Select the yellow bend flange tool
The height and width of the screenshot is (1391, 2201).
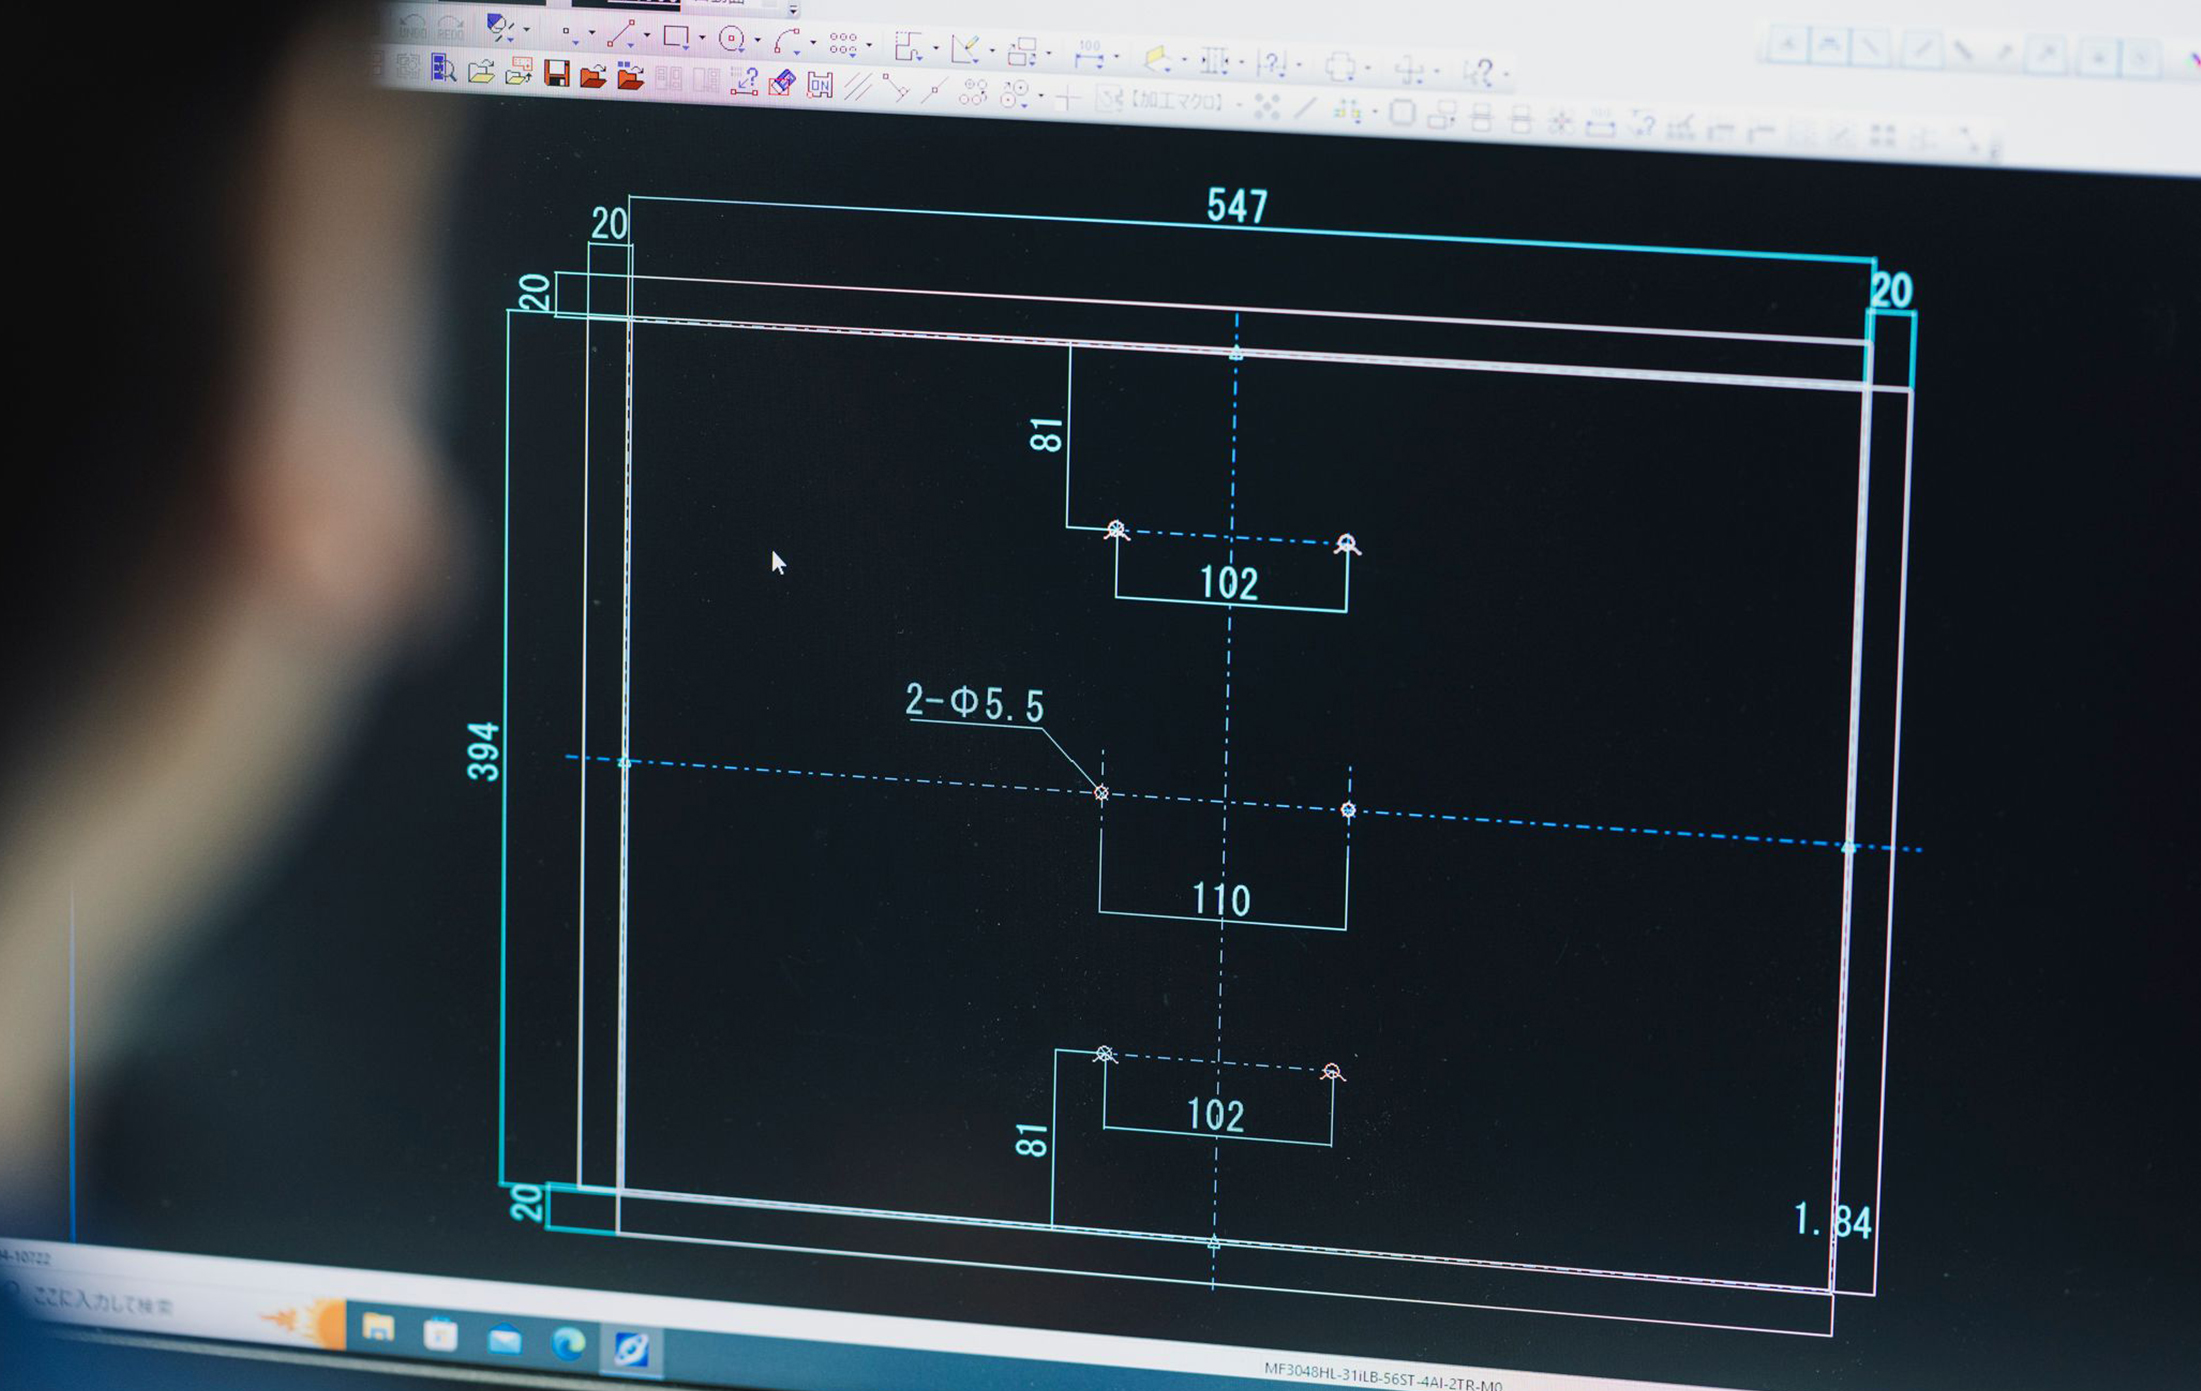coord(1157,59)
